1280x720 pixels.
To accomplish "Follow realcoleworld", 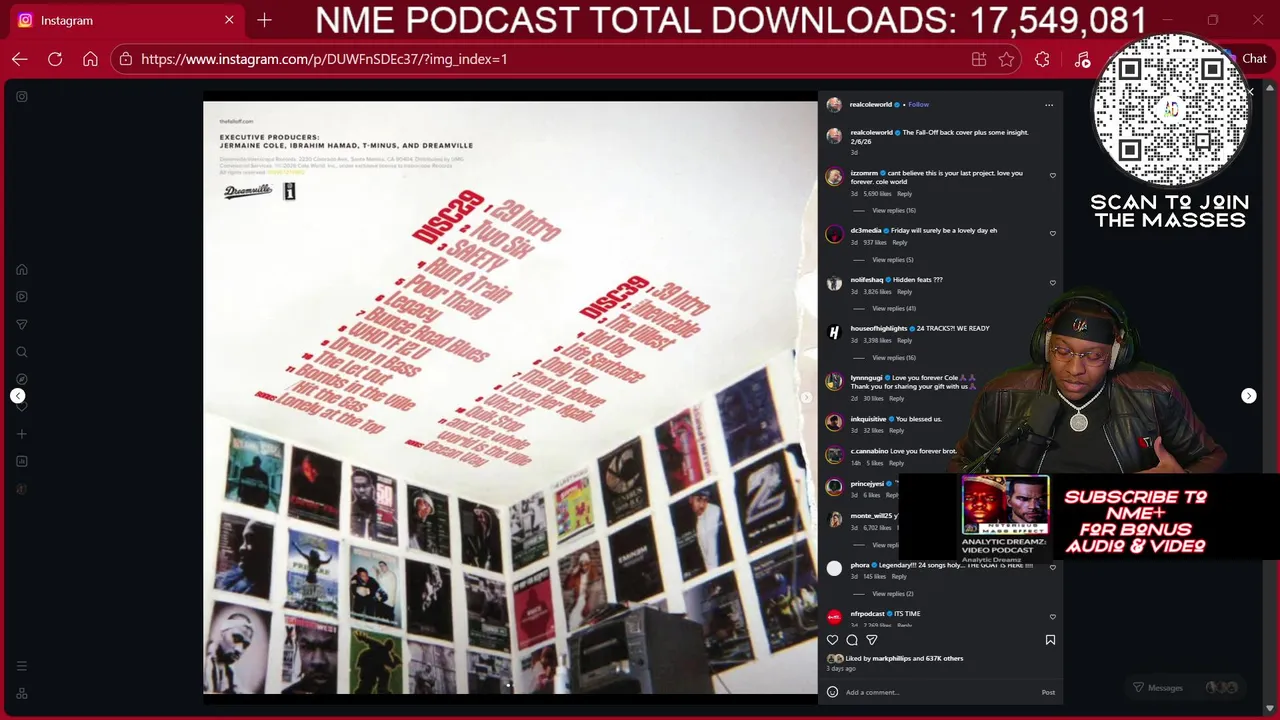I will pos(918,105).
